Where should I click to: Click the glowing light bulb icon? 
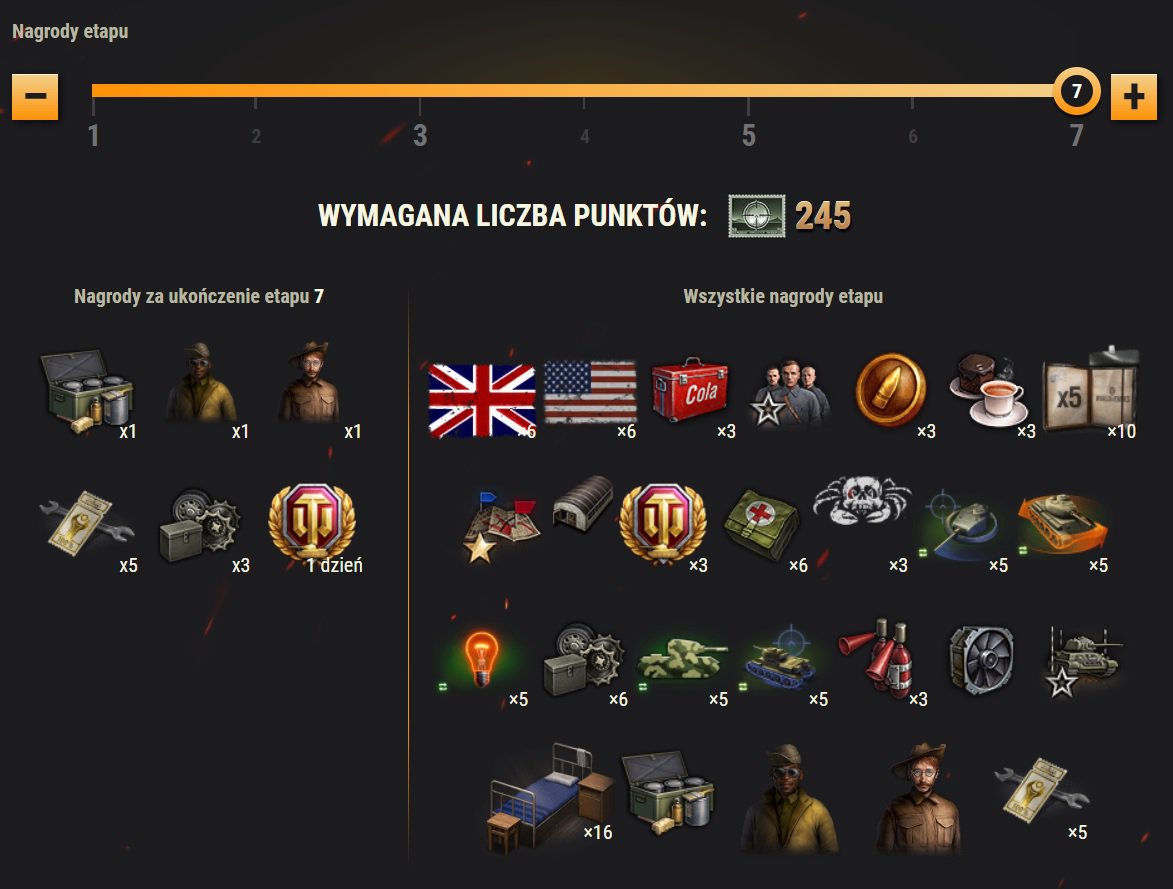click(481, 659)
